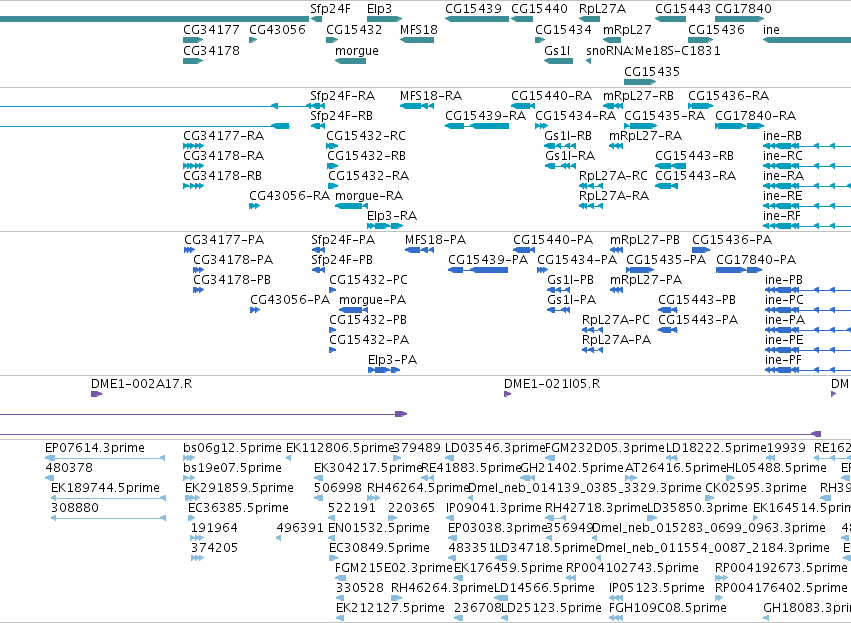This screenshot has height=623, width=851.
Task: Click the CG15440-RA transcript glyph
Action: pos(523,106)
